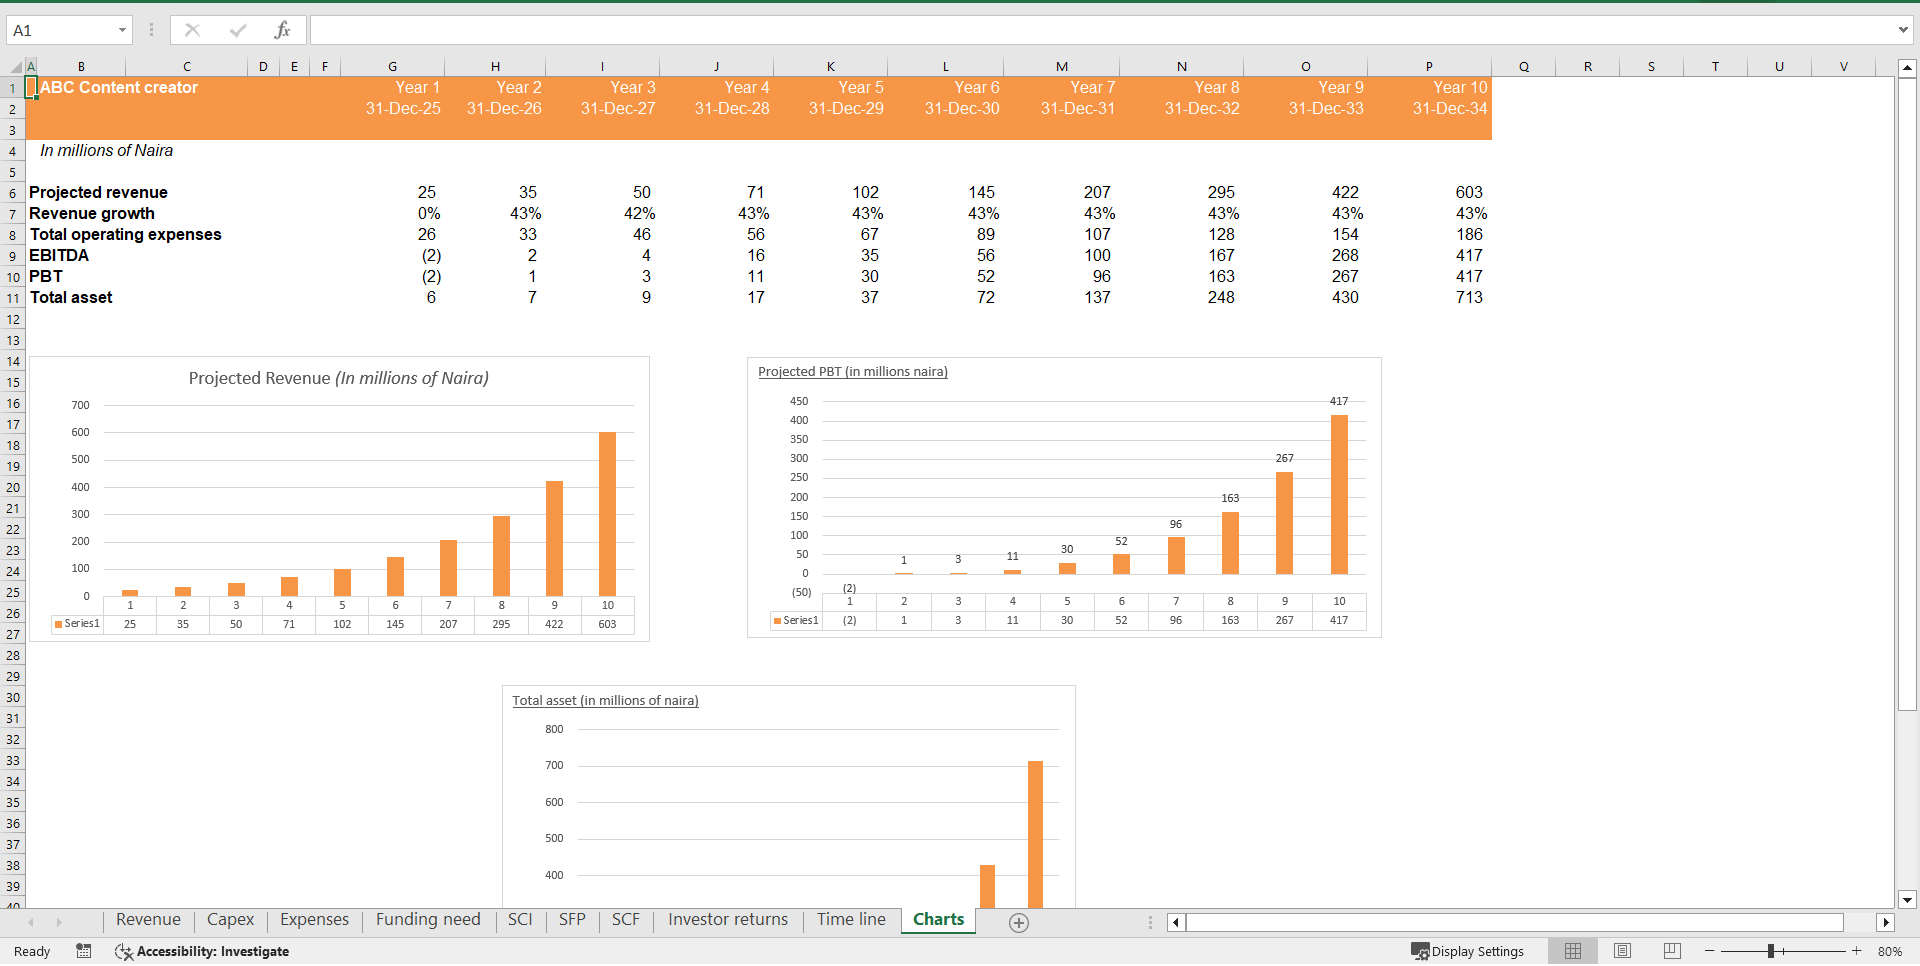Viewport: 1920px width, 966px height.
Task: Select the Total asset chart title
Action: click(605, 701)
